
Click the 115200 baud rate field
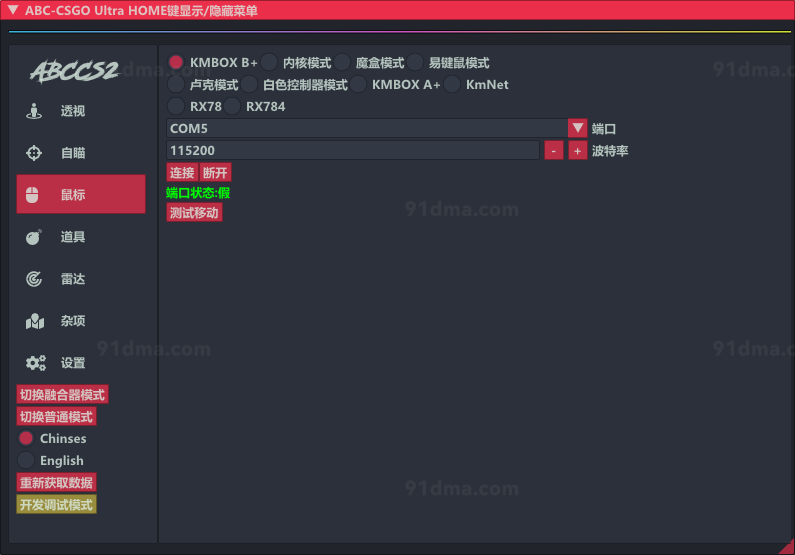(x=352, y=150)
